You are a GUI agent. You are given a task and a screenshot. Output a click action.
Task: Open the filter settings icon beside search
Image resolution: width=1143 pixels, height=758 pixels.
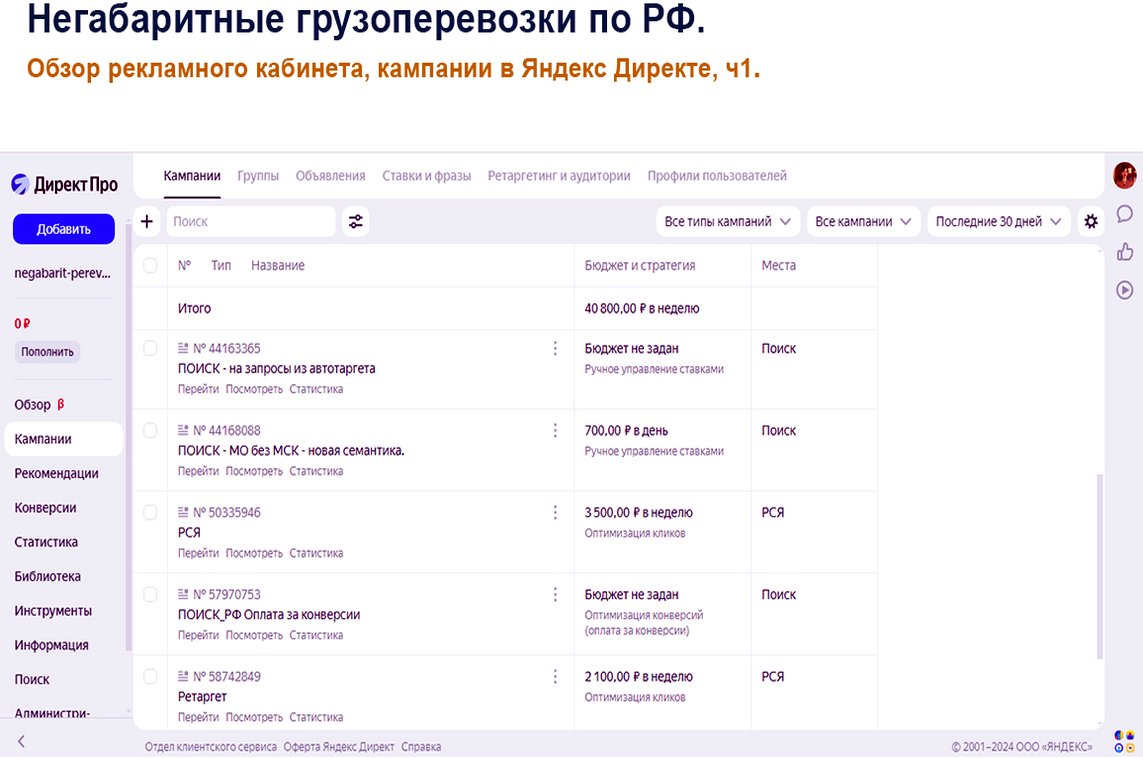355,222
